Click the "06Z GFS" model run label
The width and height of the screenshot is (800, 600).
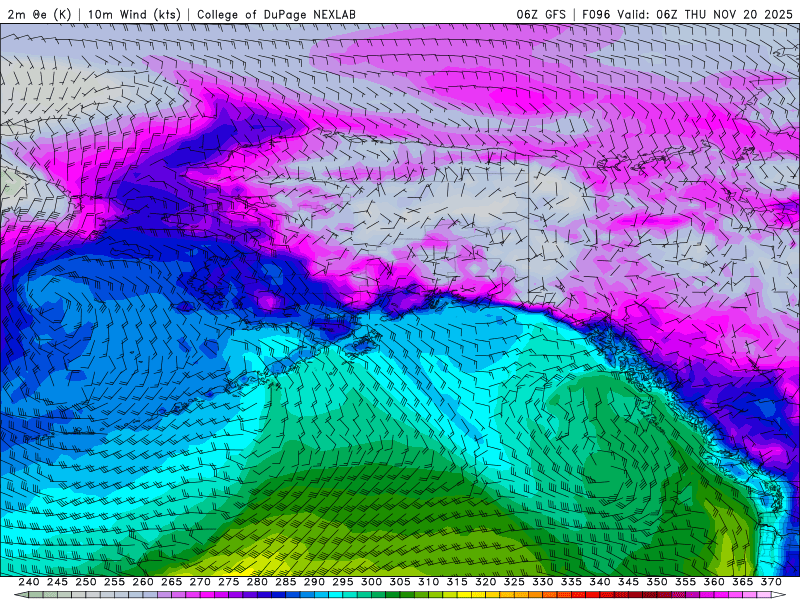pyautogui.click(x=541, y=14)
